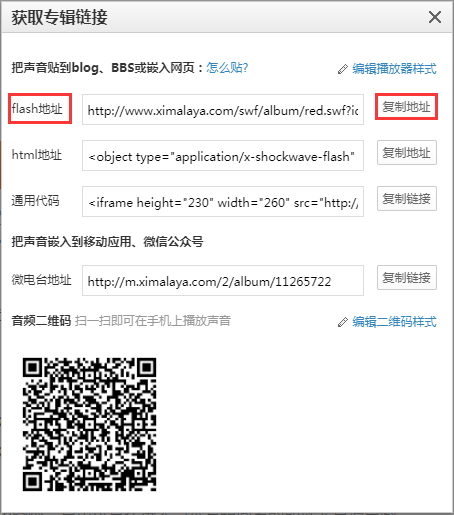This screenshot has height=515, width=454.
Task: Select the flash地址 URL text field
Action: click(223, 110)
